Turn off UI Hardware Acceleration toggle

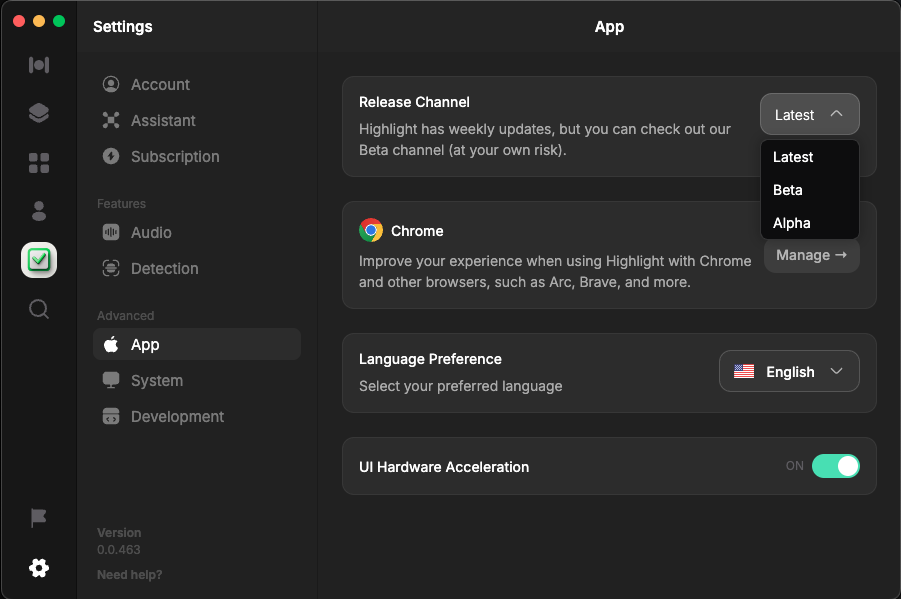pos(835,466)
